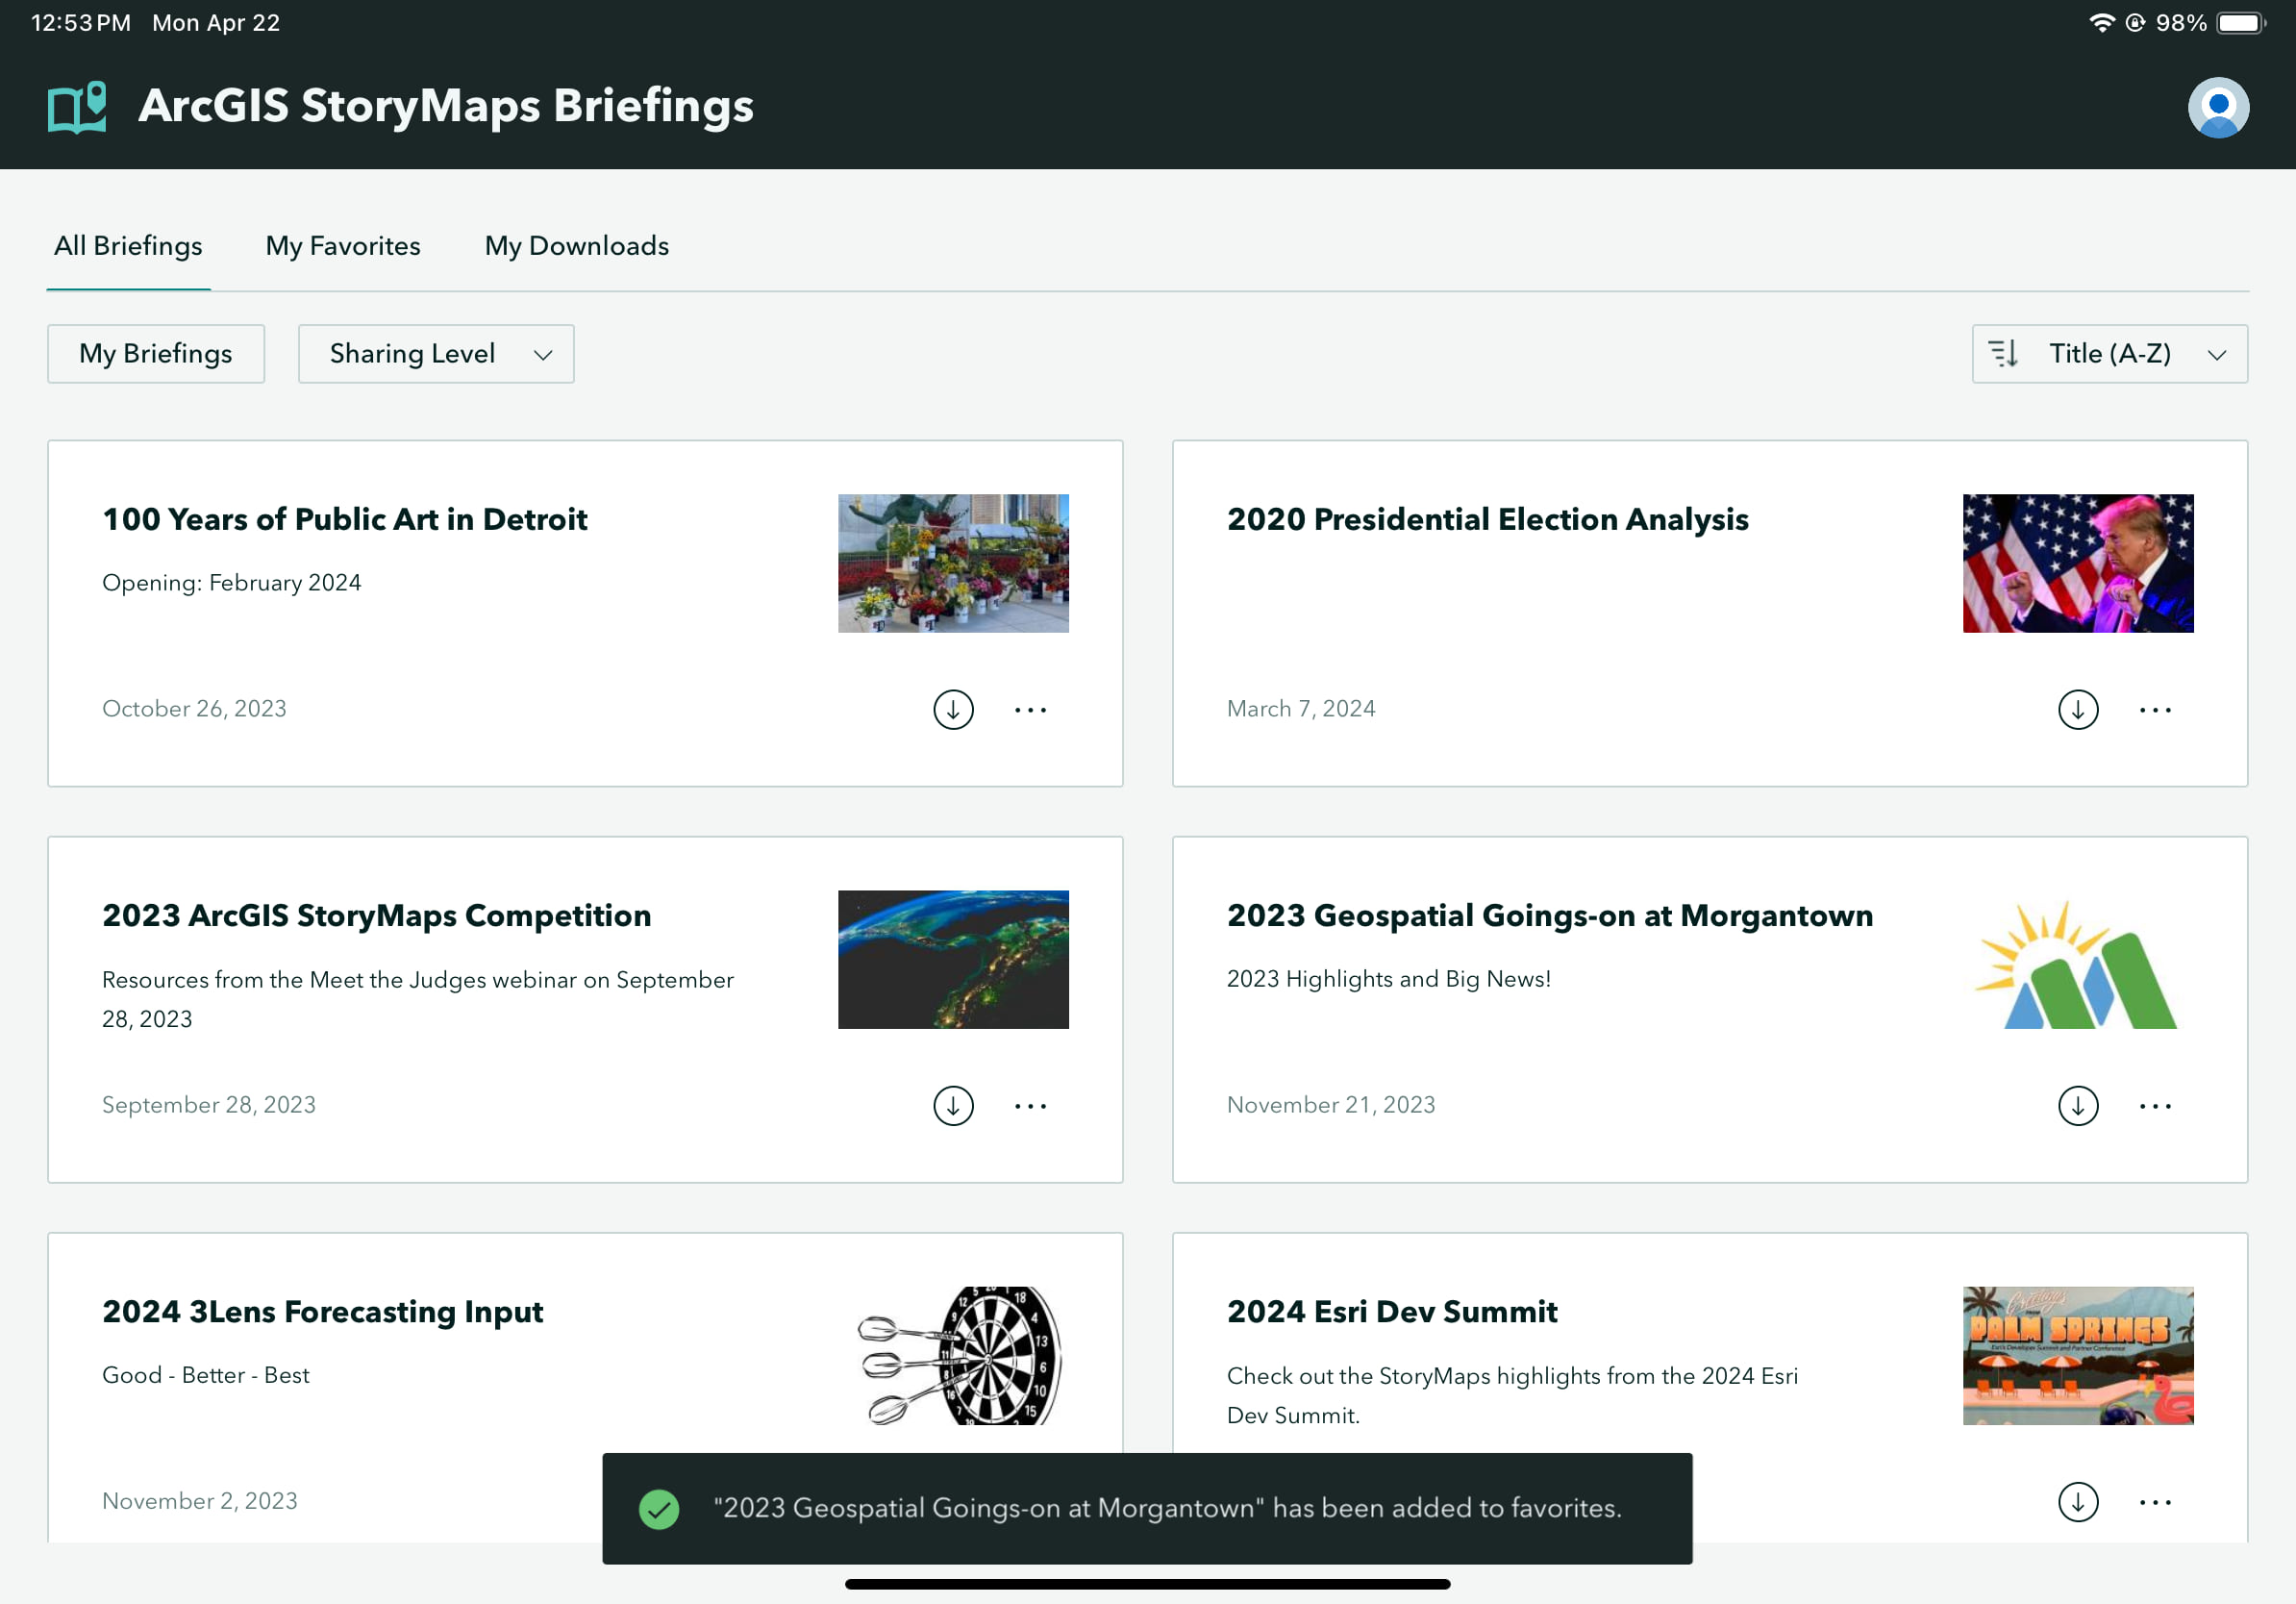Open more options for Morgantown briefing
This screenshot has width=2296, height=1604.
click(x=2154, y=1105)
